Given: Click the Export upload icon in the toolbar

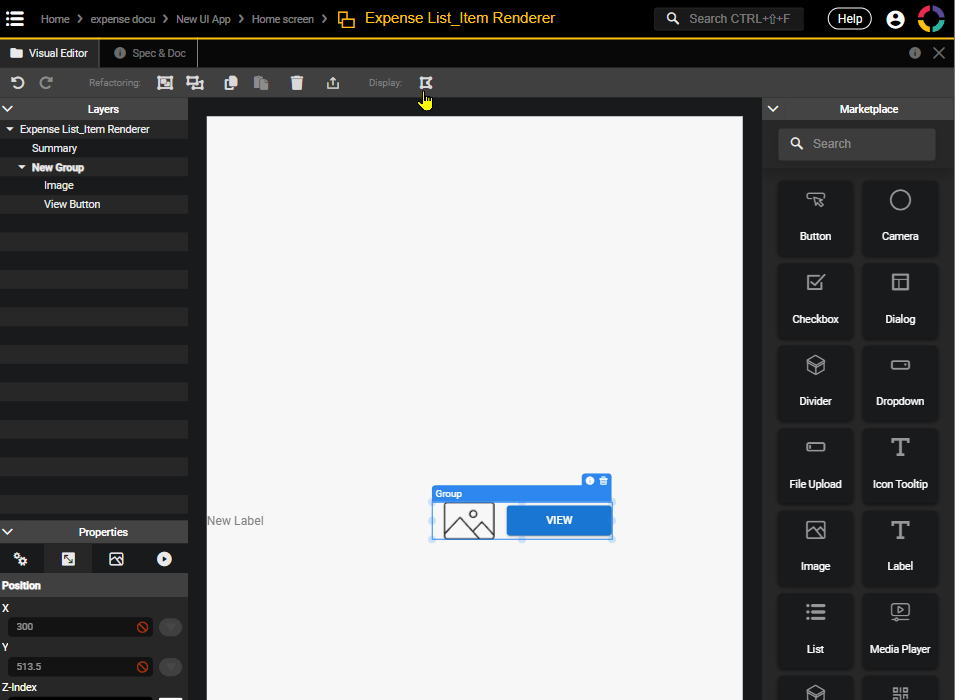Looking at the screenshot, I should (333, 83).
